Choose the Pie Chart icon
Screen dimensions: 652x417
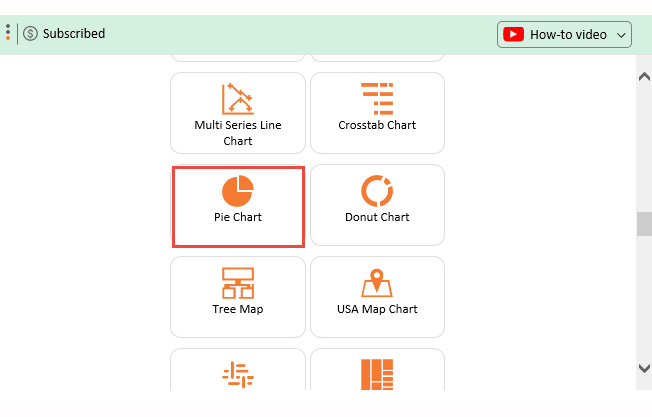point(237,189)
